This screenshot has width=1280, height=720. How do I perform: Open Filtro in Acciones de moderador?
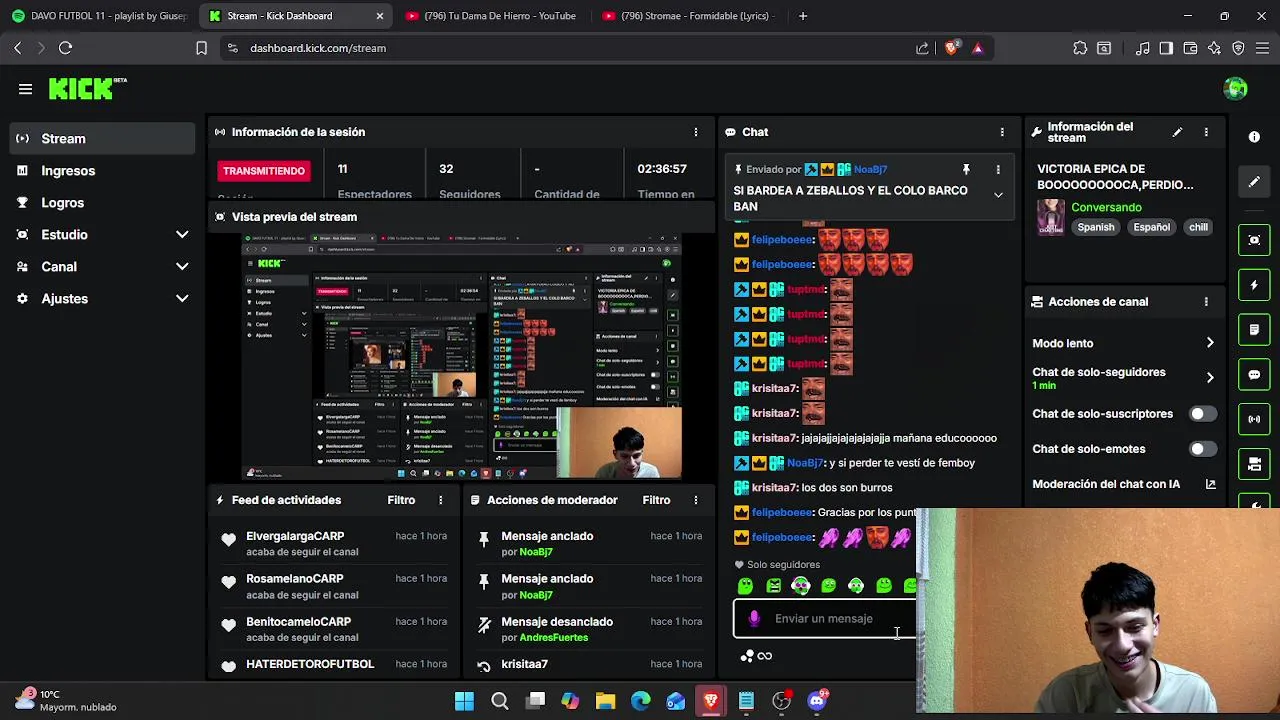click(x=656, y=500)
